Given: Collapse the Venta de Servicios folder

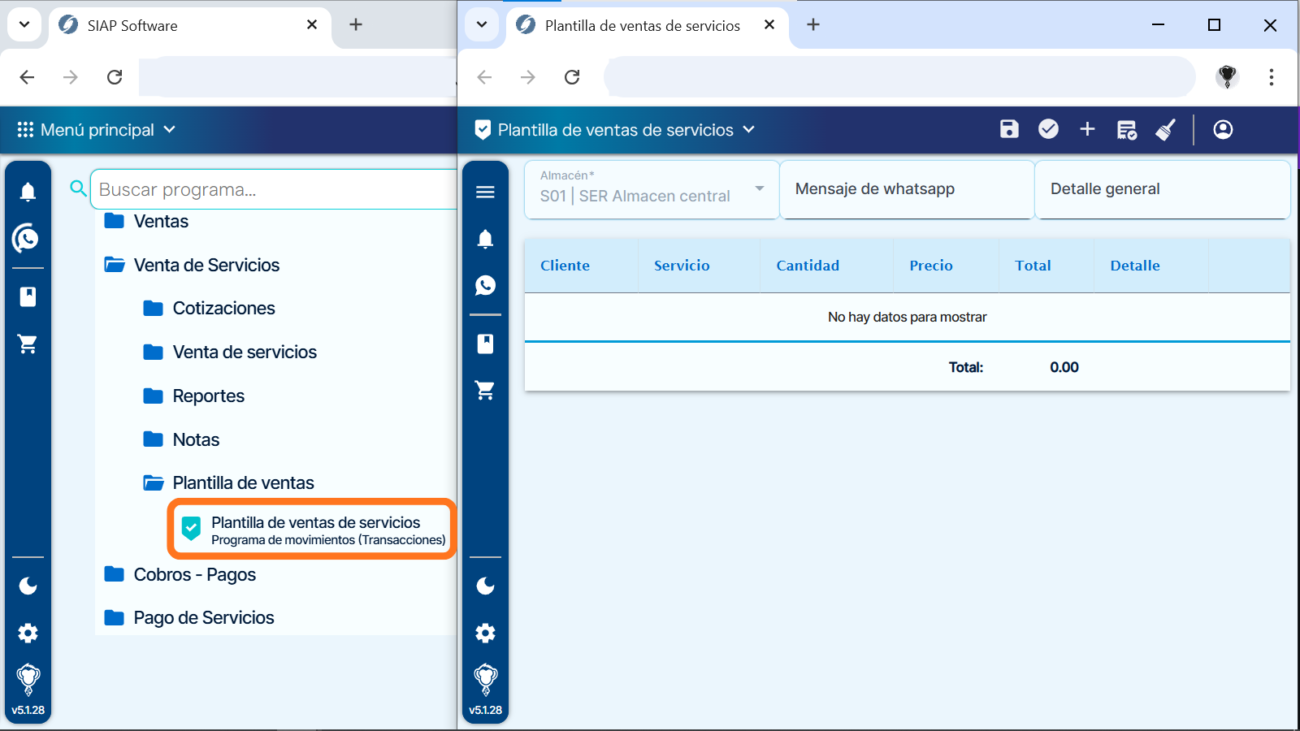Looking at the screenshot, I should (206, 265).
